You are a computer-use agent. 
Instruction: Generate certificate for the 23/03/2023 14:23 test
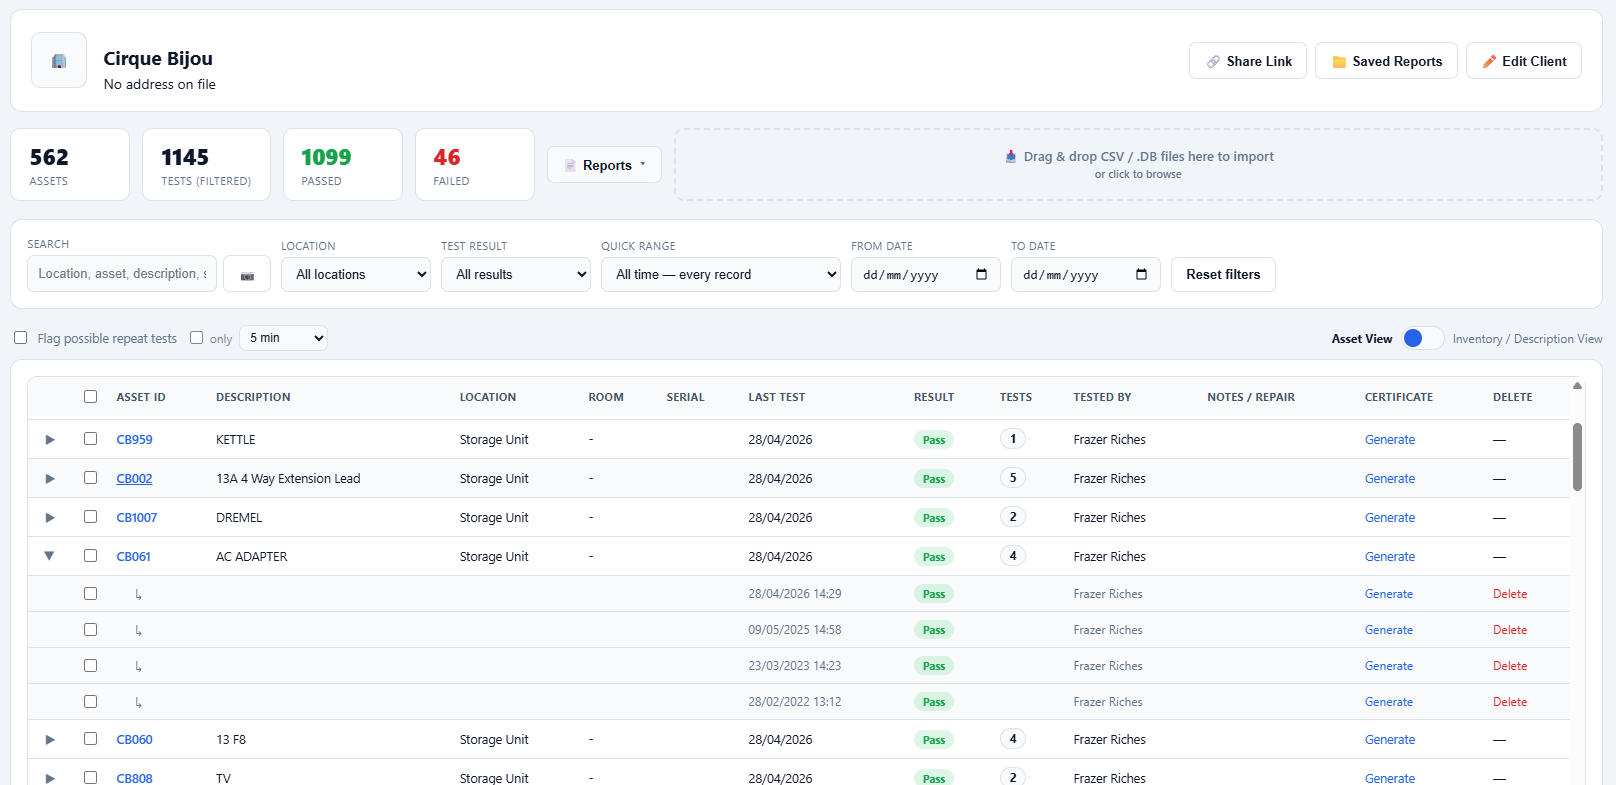(x=1389, y=666)
